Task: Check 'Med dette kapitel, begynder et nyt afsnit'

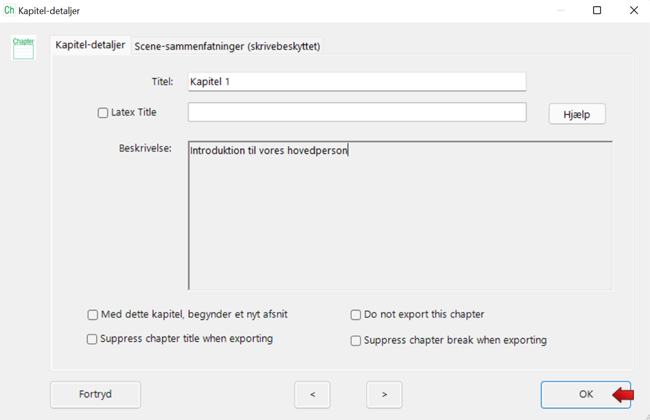Action: point(93,314)
